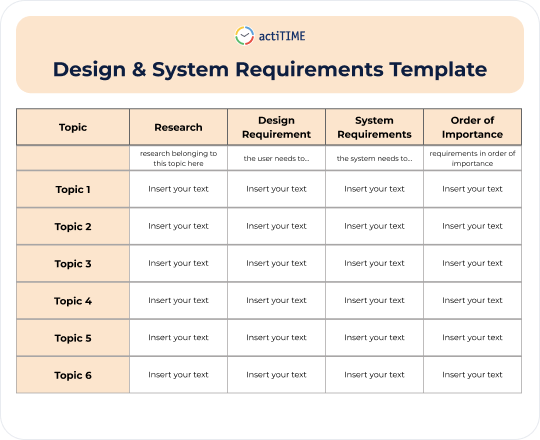Click the actiTIME brand name text
This screenshot has width=540, height=440.
pos(282,36)
